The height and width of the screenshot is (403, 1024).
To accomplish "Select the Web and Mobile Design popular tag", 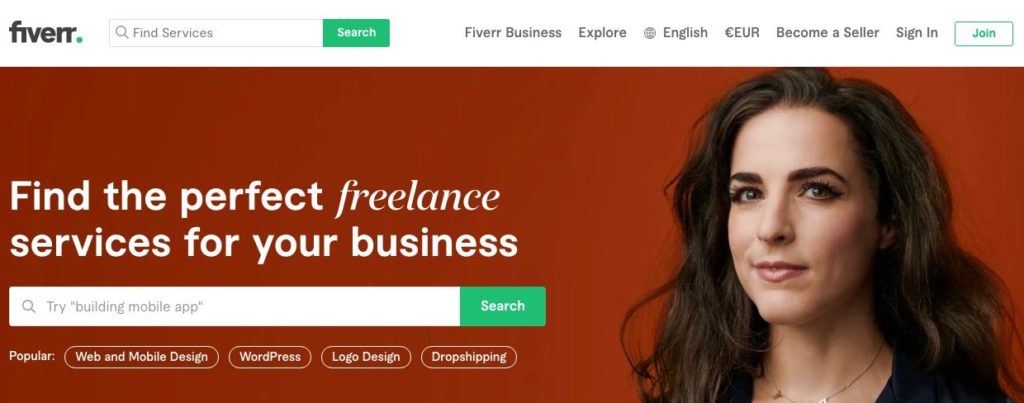I will click(x=141, y=357).
